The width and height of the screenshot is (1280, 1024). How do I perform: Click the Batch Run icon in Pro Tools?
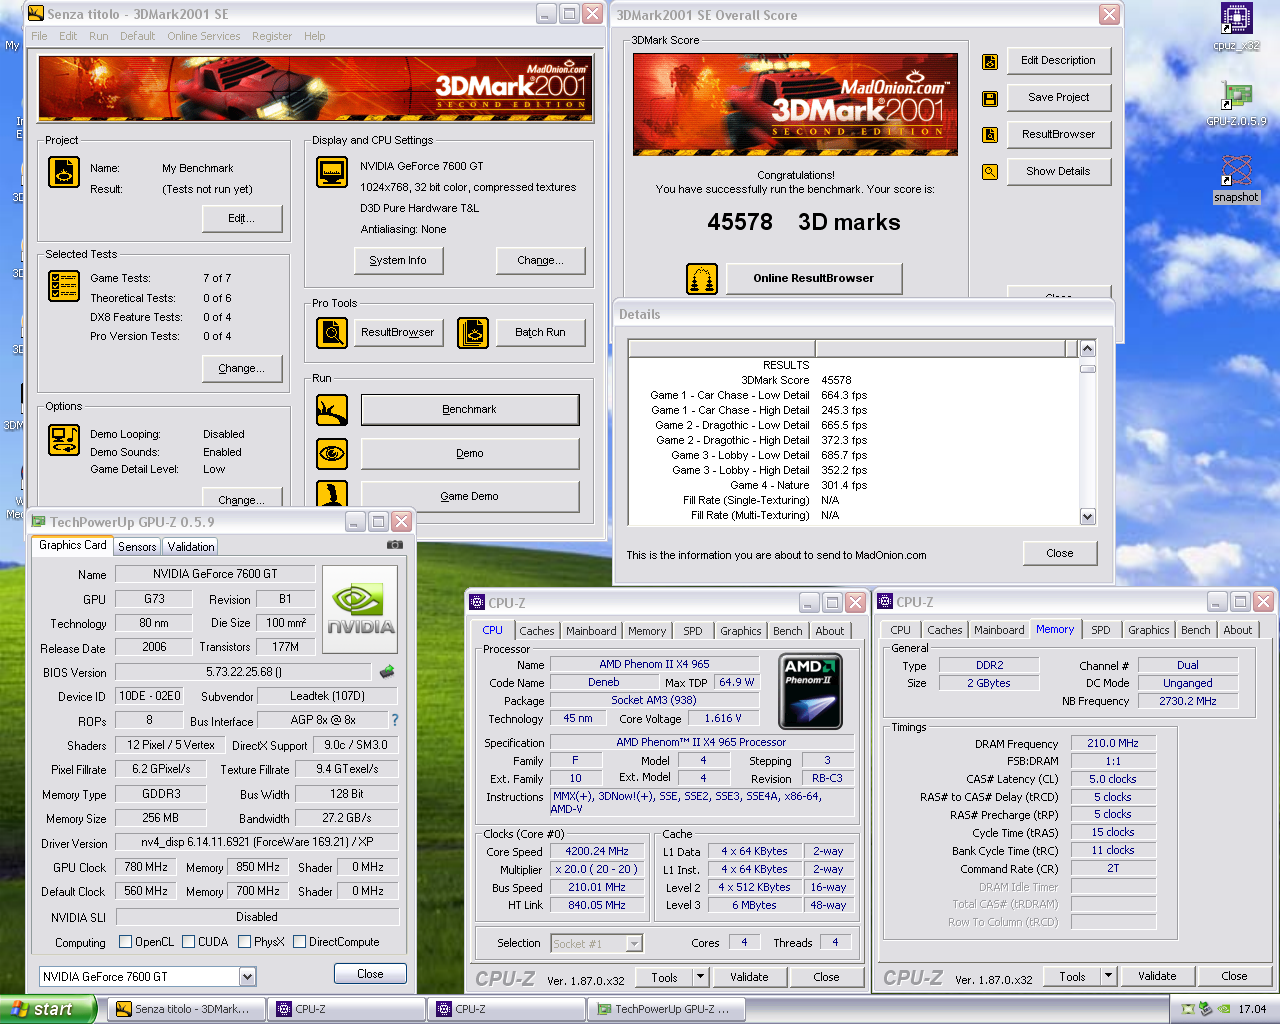click(x=473, y=333)
